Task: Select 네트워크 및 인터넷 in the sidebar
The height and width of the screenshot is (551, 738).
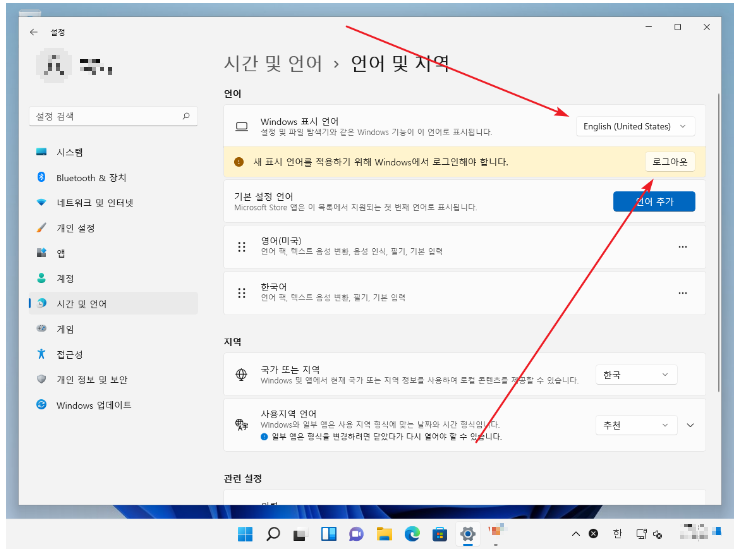Action: pyautogui.click(x=113, y=203)
